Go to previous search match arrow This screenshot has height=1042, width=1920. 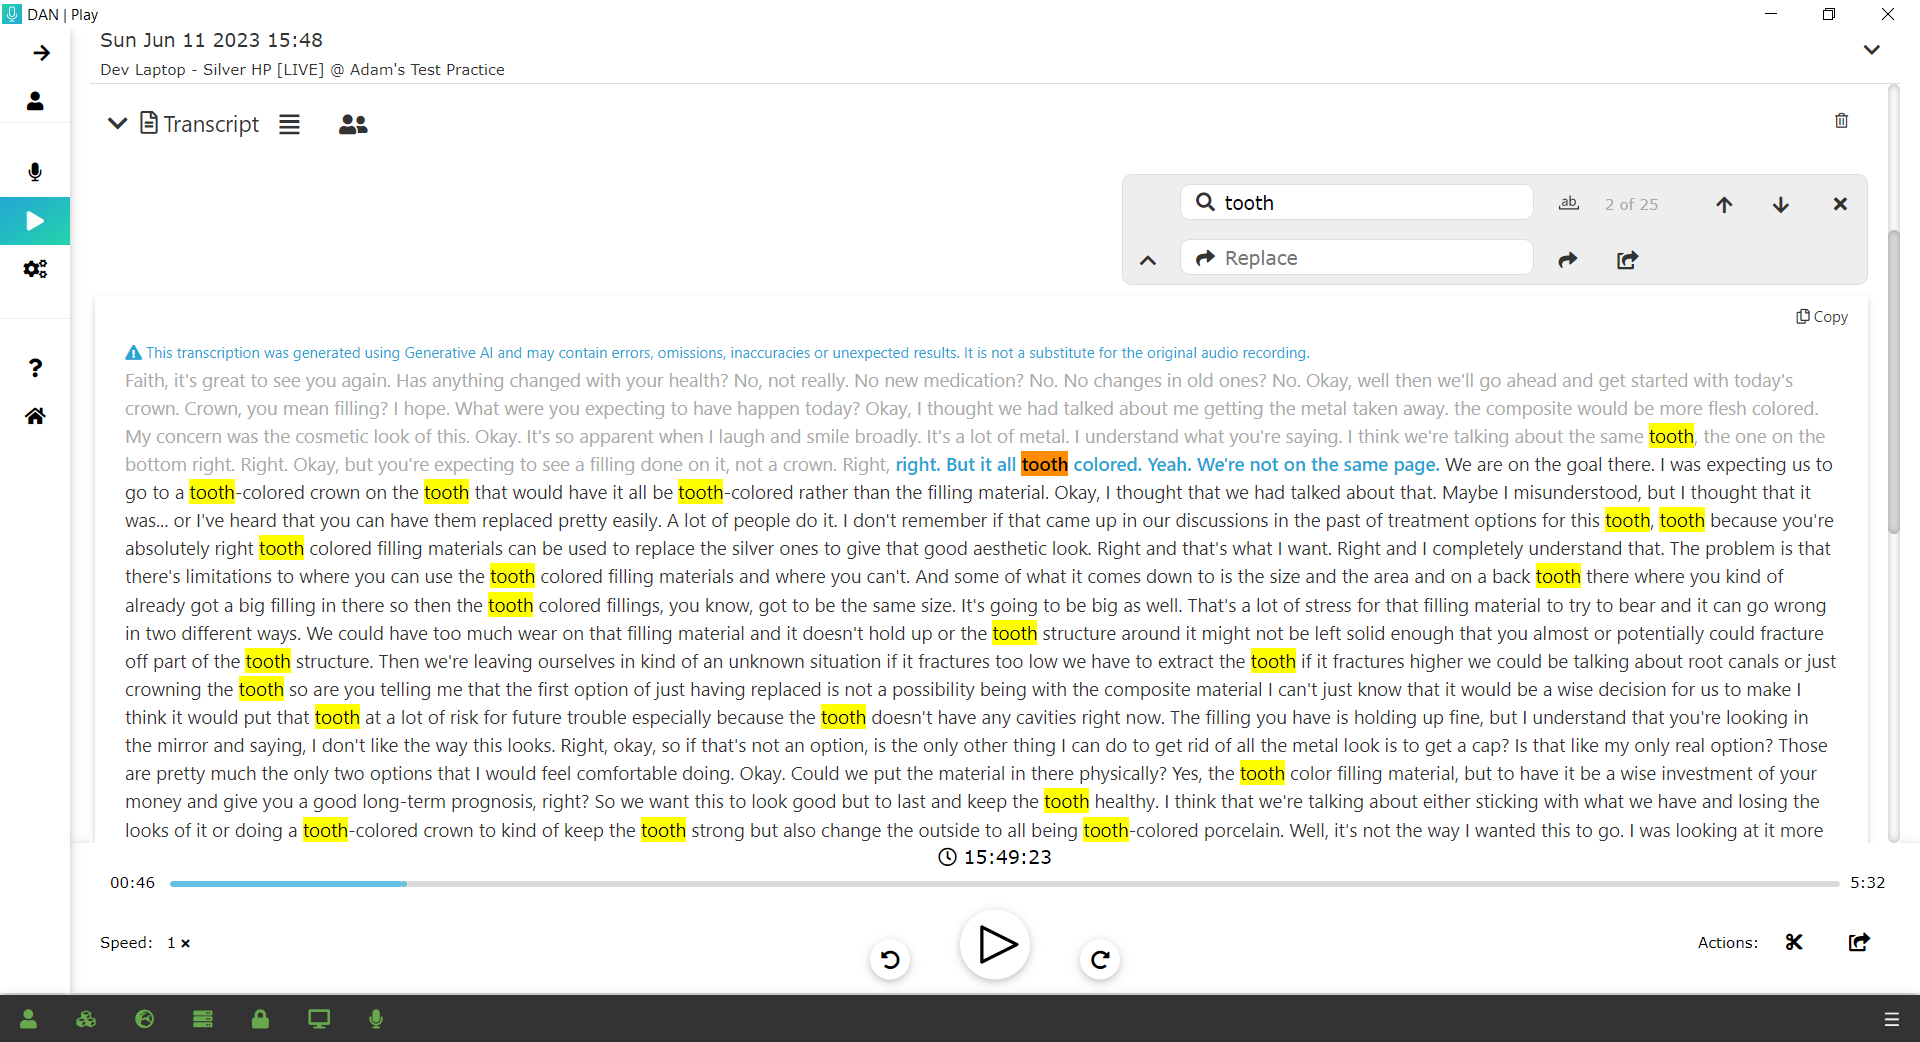(1724, 204)
